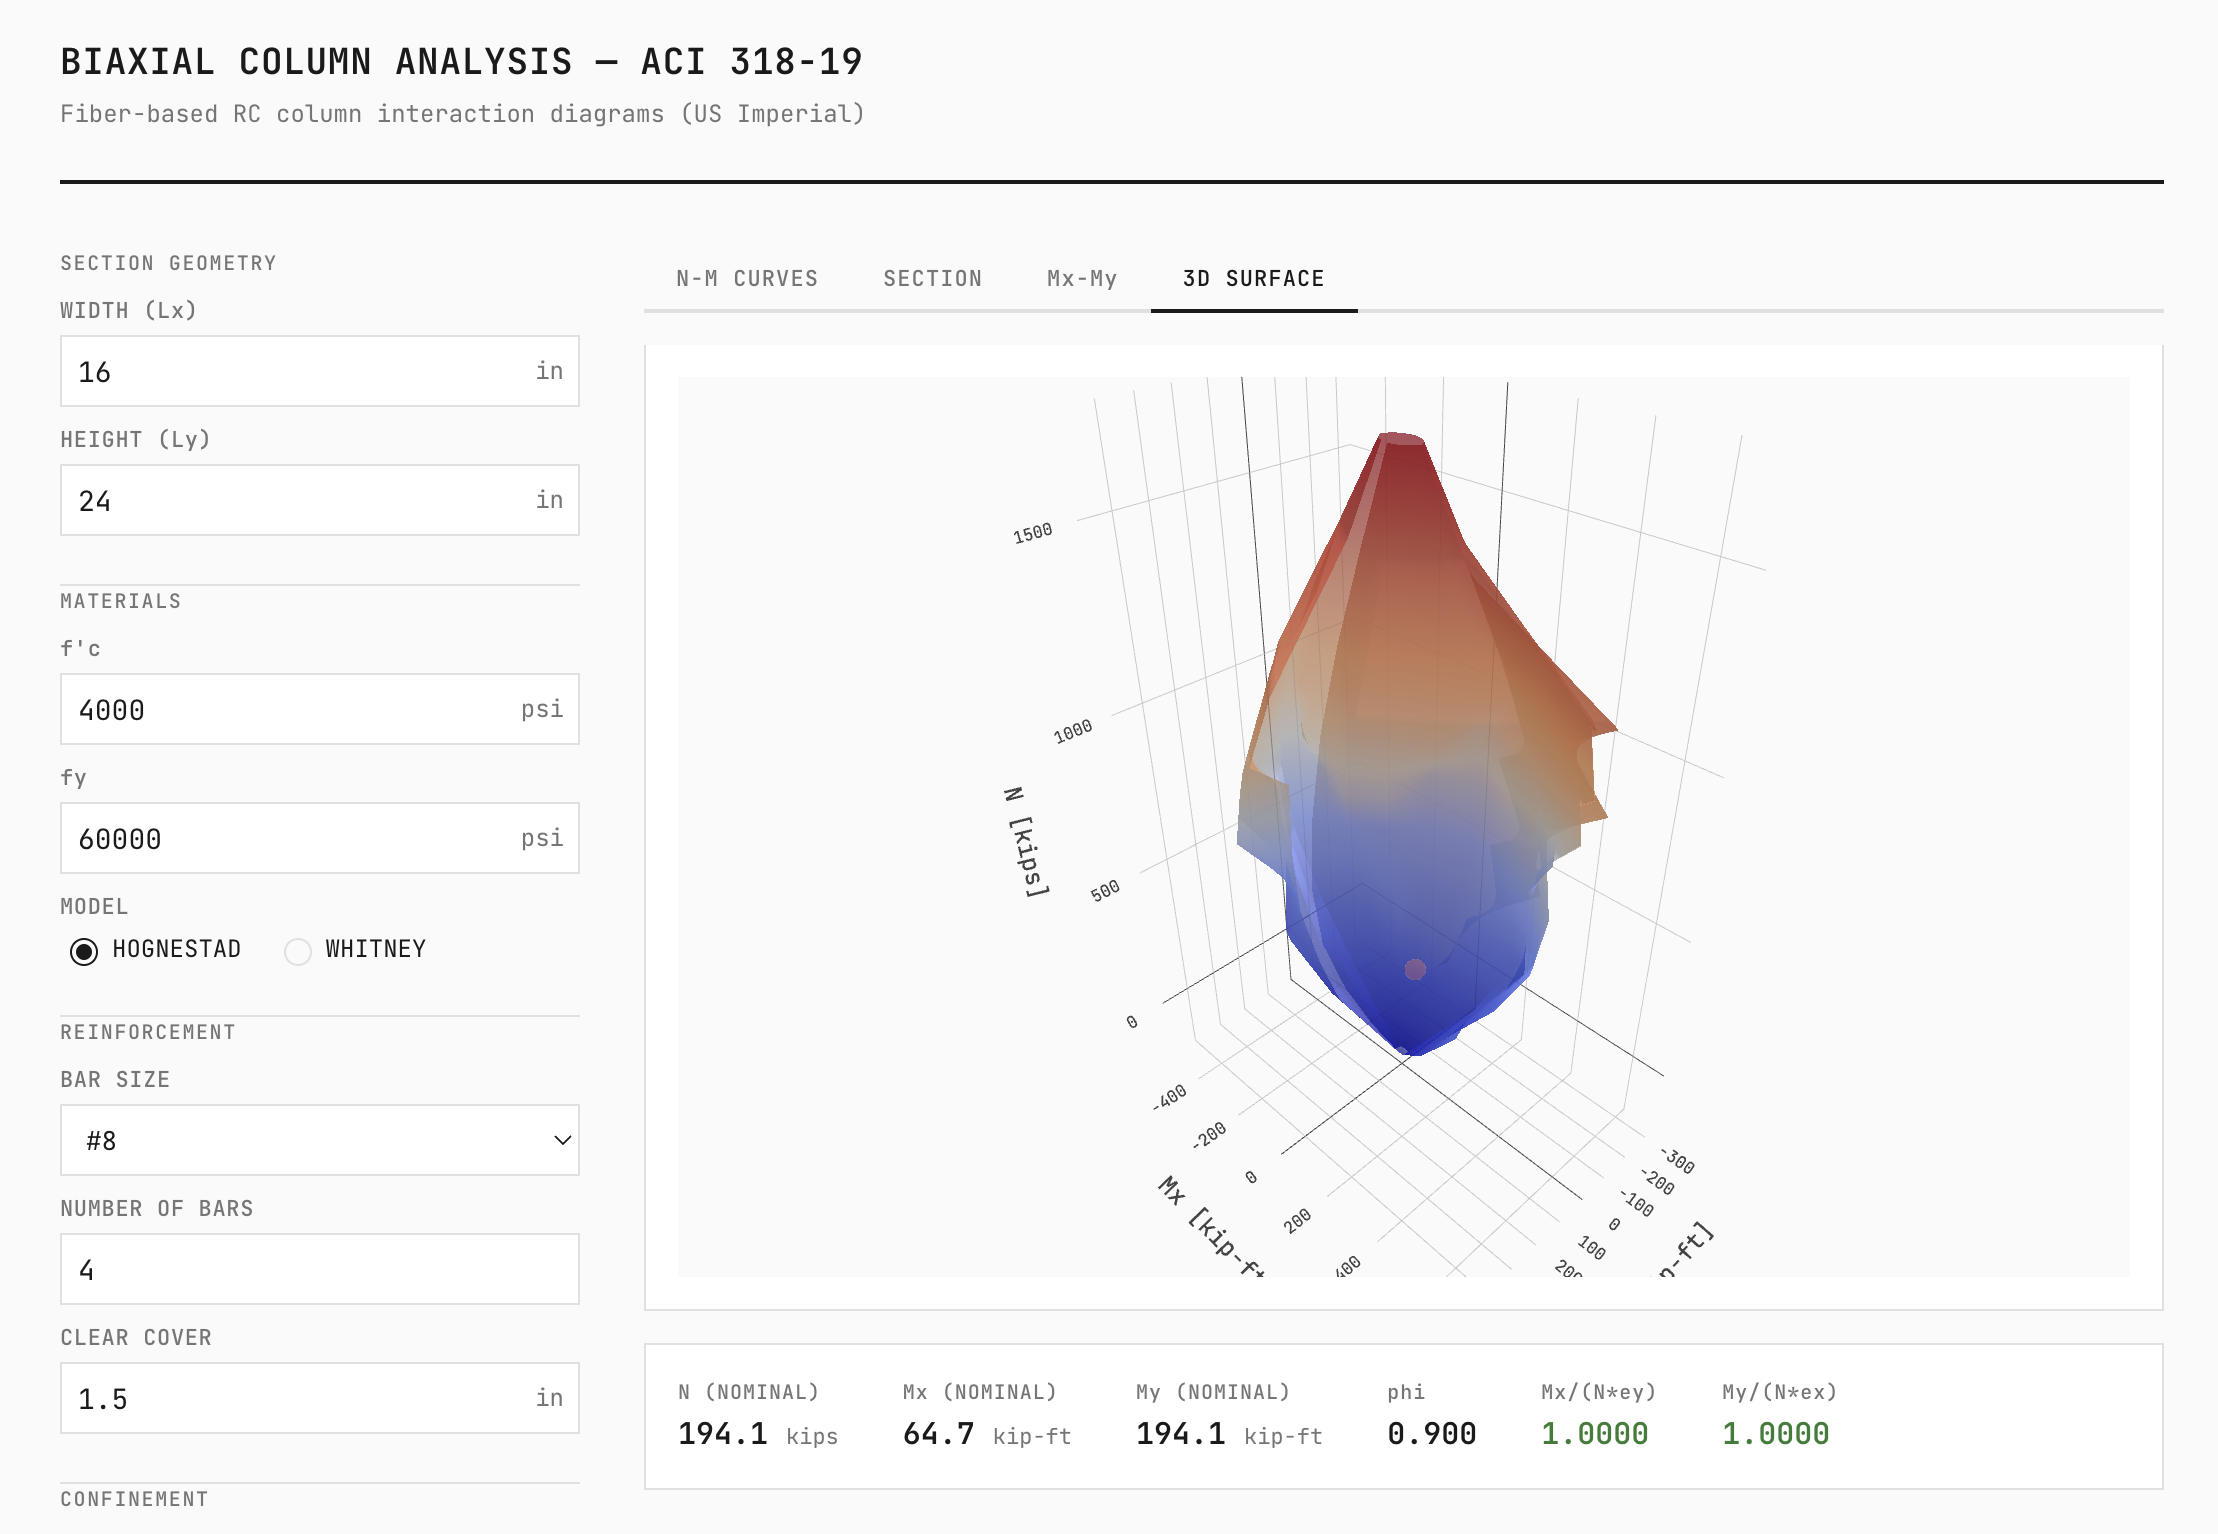
Task: Click the chevron arrow of the #8 dropdown
Action: [562, 1140]
